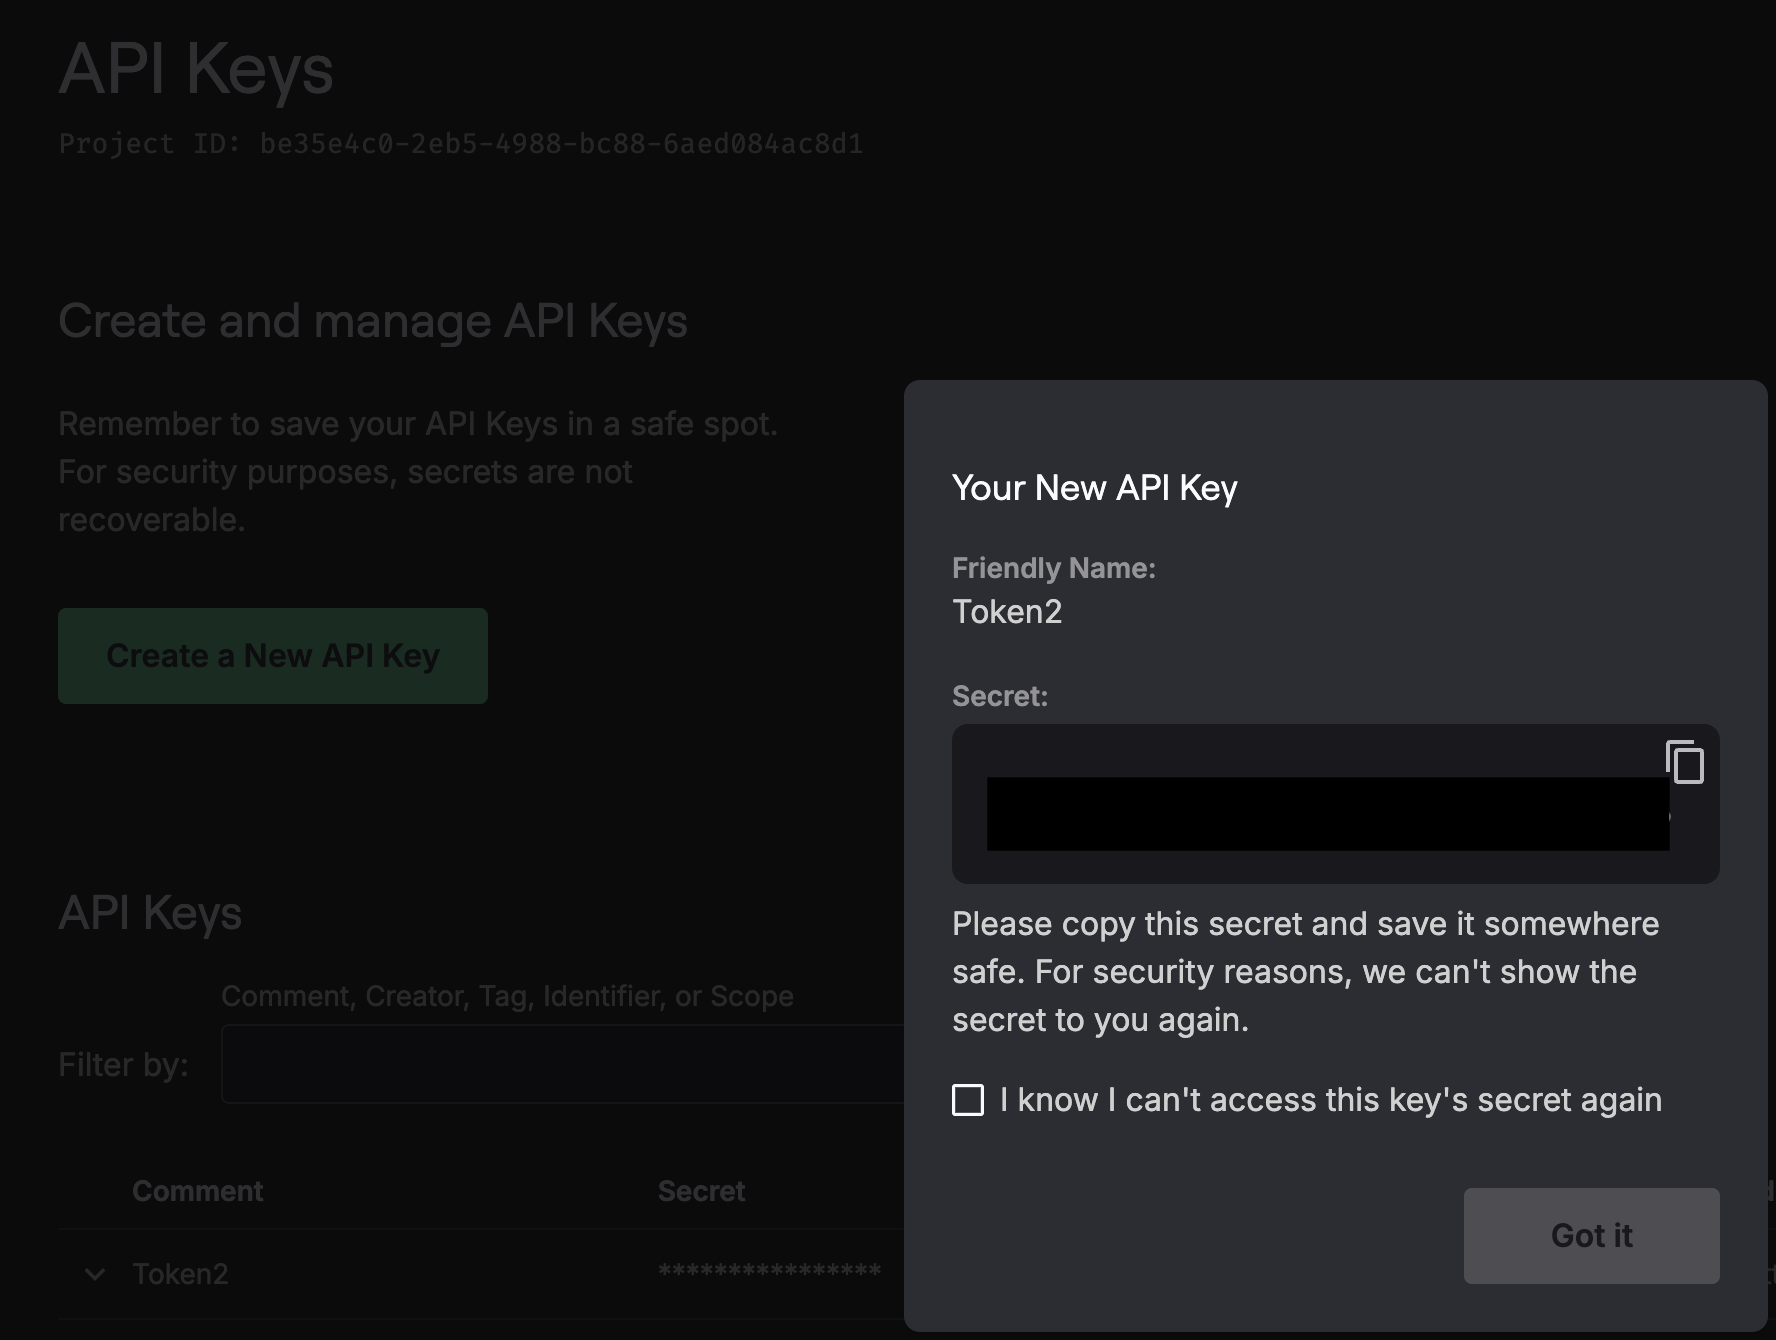Viewport: 1776px width, 1340px height.
Task: Expand the Token2 row chevron
Action: point(95,1274)
